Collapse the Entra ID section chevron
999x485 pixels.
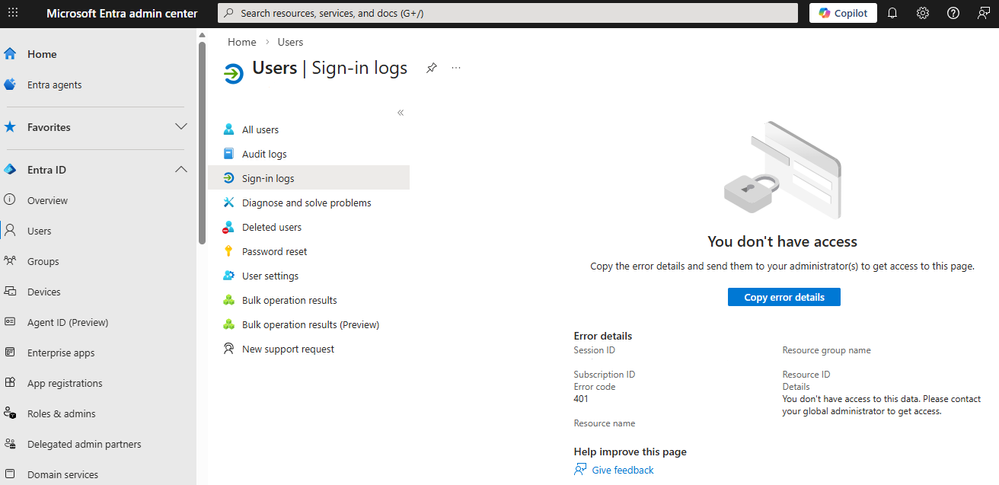click(x=181, y=170)
